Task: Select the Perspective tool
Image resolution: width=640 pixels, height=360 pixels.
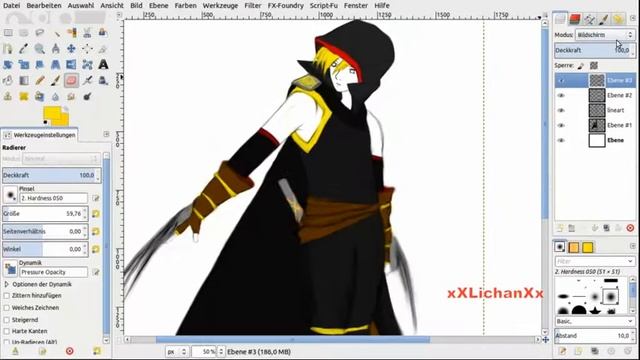Action: click(x=56, y=64)
